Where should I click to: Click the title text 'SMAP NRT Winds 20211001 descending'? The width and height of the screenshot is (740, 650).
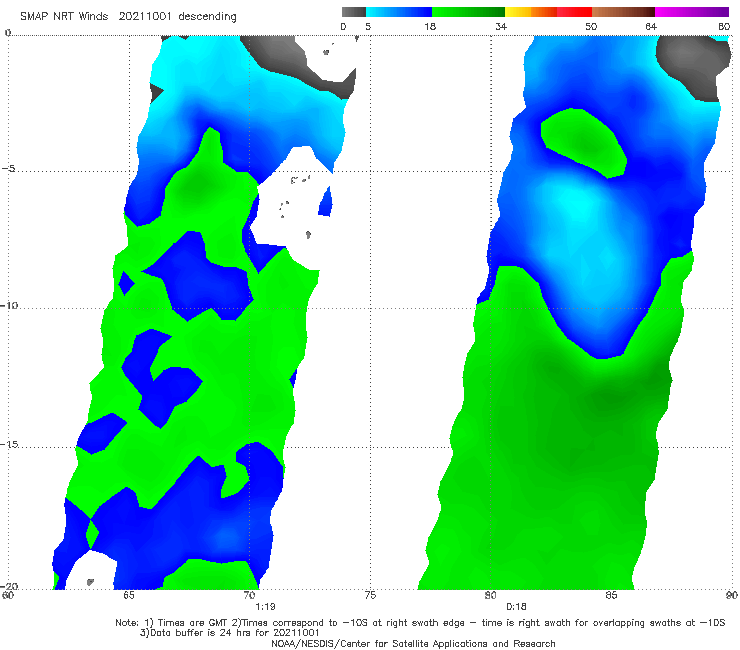pyautogui.click(x=128, y=16)
